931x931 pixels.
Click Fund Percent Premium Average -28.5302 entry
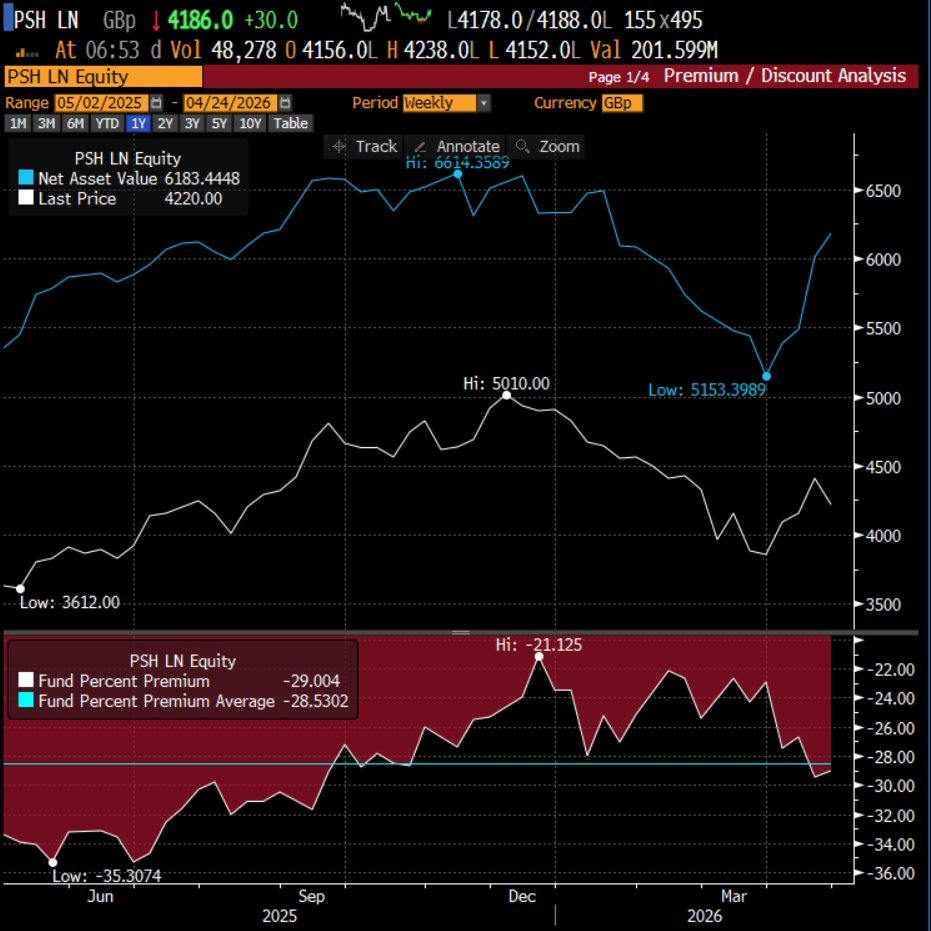point(183,701)
